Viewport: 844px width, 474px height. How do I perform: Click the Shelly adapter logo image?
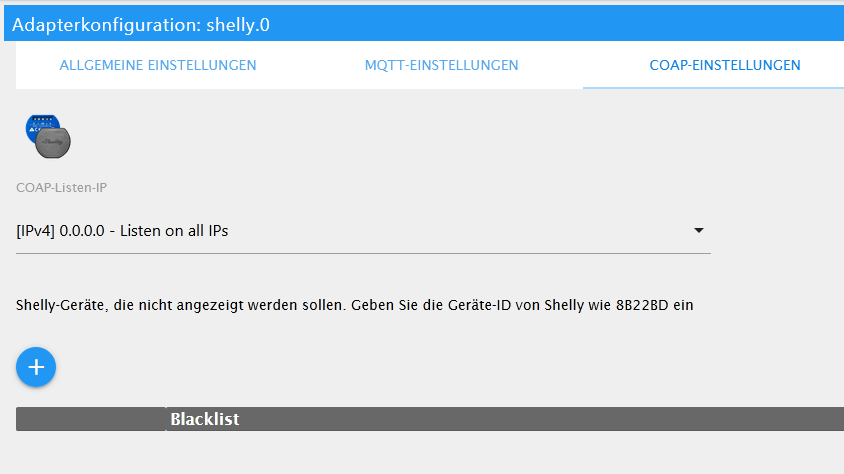tap(48, 136)
